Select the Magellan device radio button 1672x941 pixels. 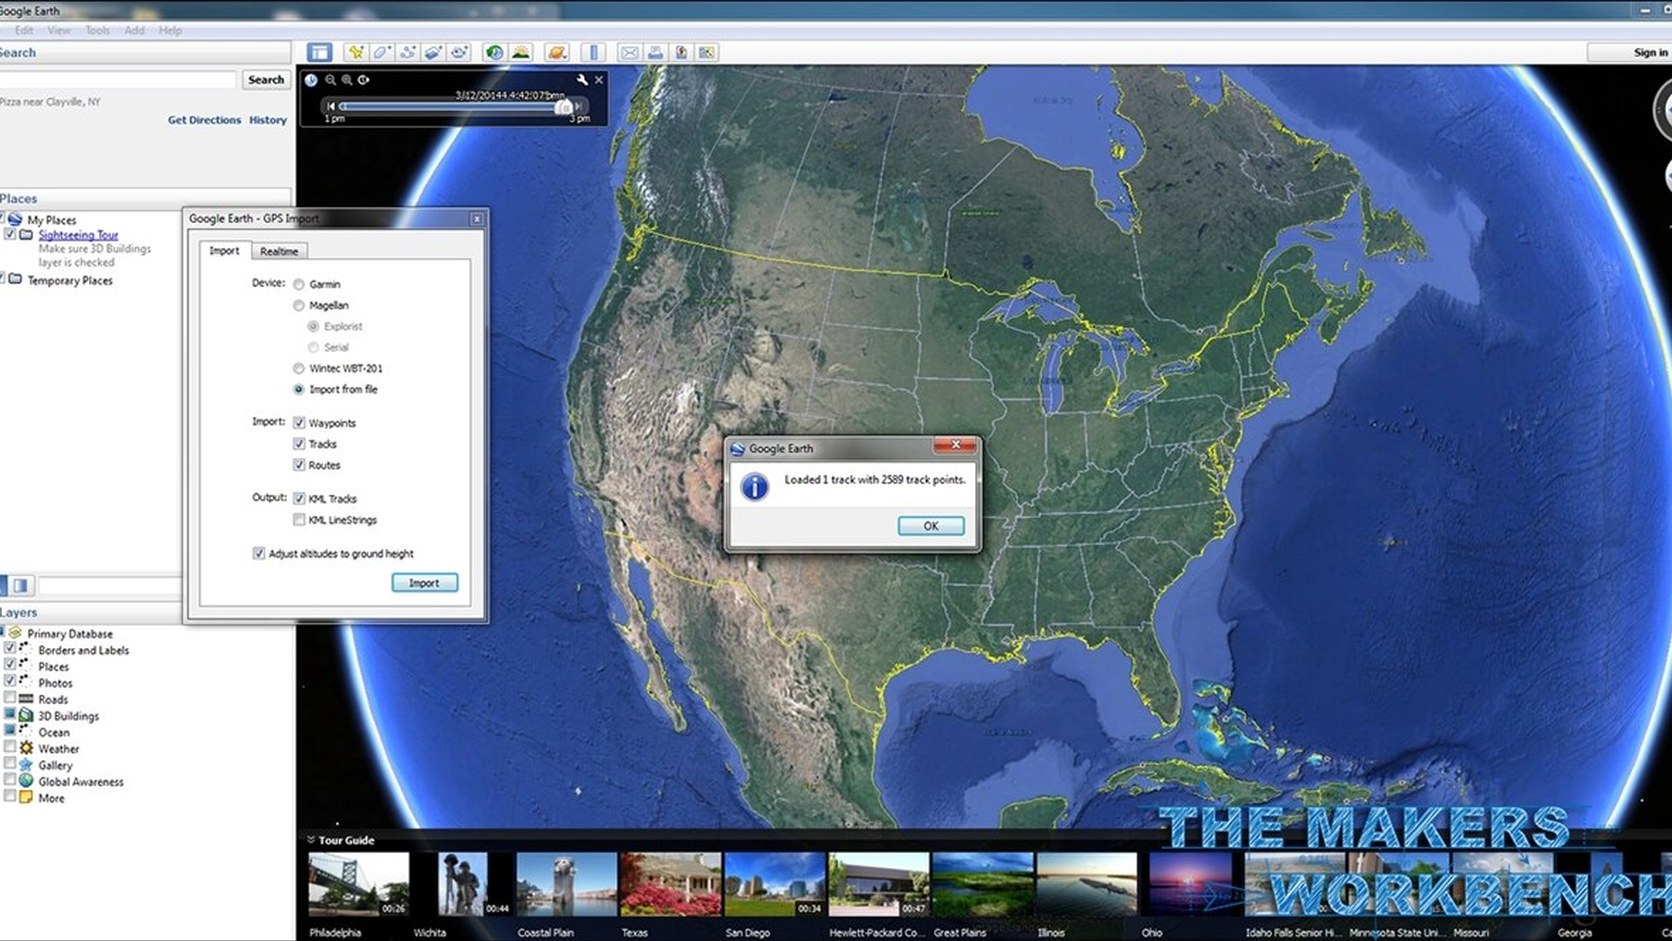click(x=299, y=306)
